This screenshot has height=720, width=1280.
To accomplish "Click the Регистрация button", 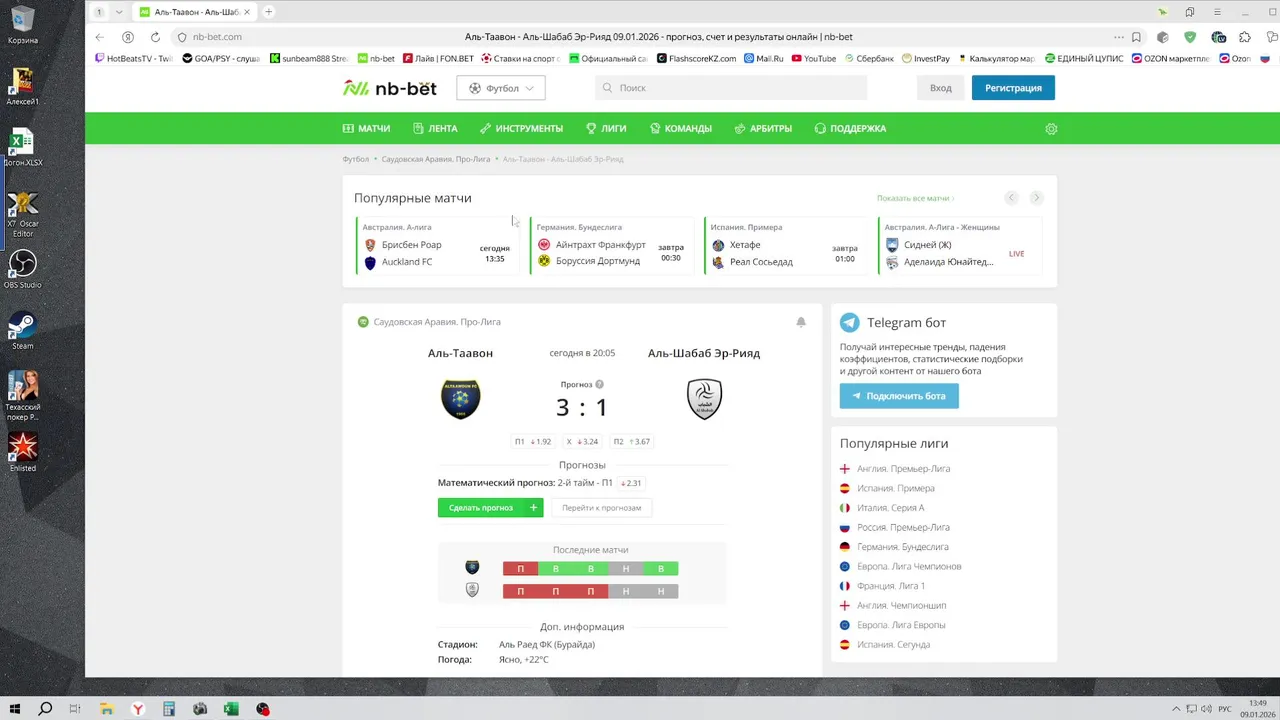I will (x=1013, y=88).
